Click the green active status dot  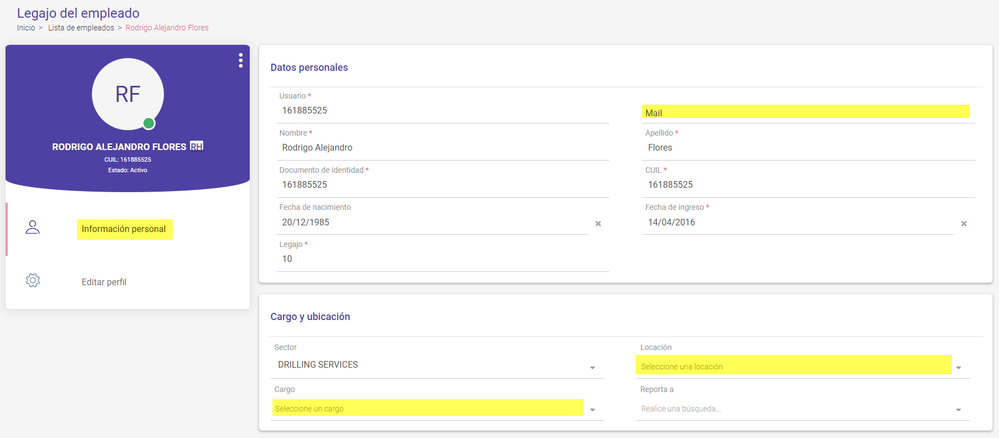(148, 123)
